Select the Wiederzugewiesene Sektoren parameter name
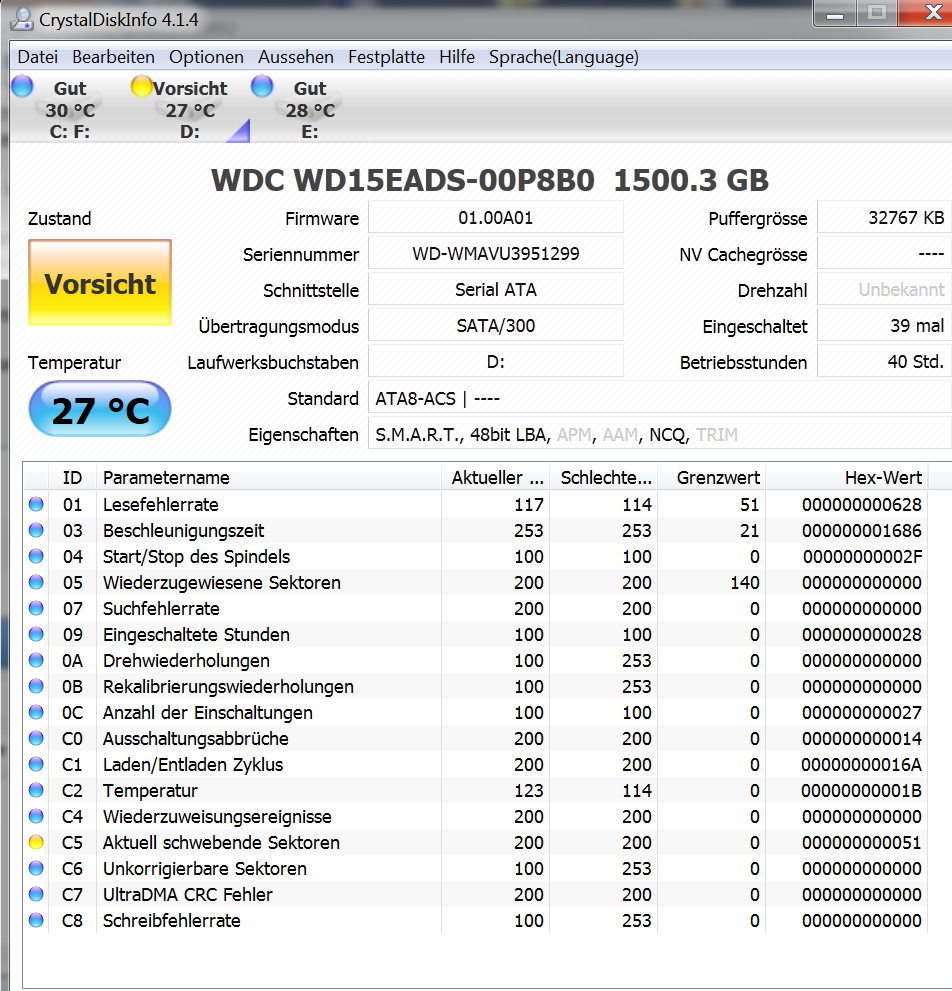 tap(222, 582)
